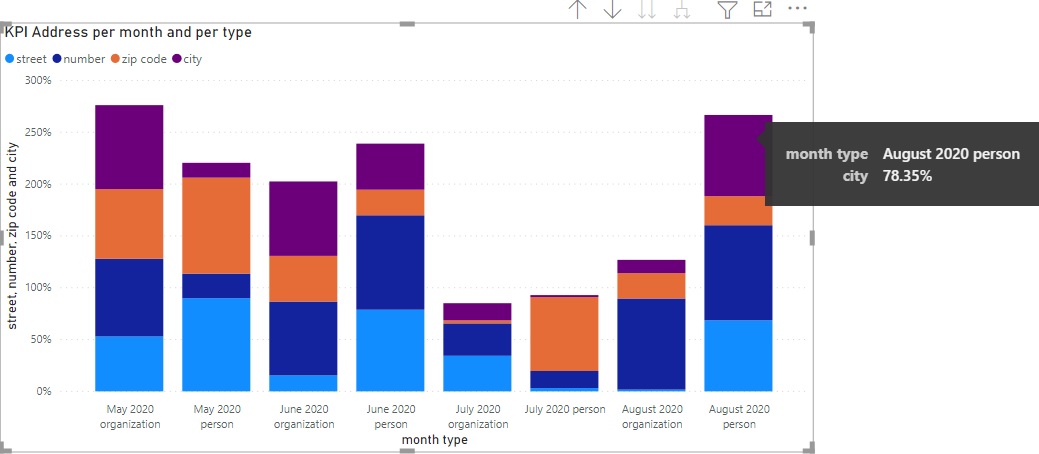Click city segment of June 2020 organization bar
This screenshot has width=1039, height=454.
[x=303, y=219]
